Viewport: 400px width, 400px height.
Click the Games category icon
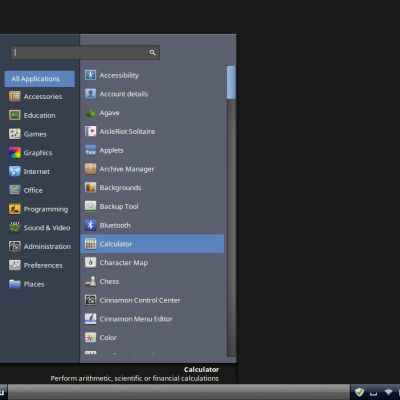[x=15, y=134]
